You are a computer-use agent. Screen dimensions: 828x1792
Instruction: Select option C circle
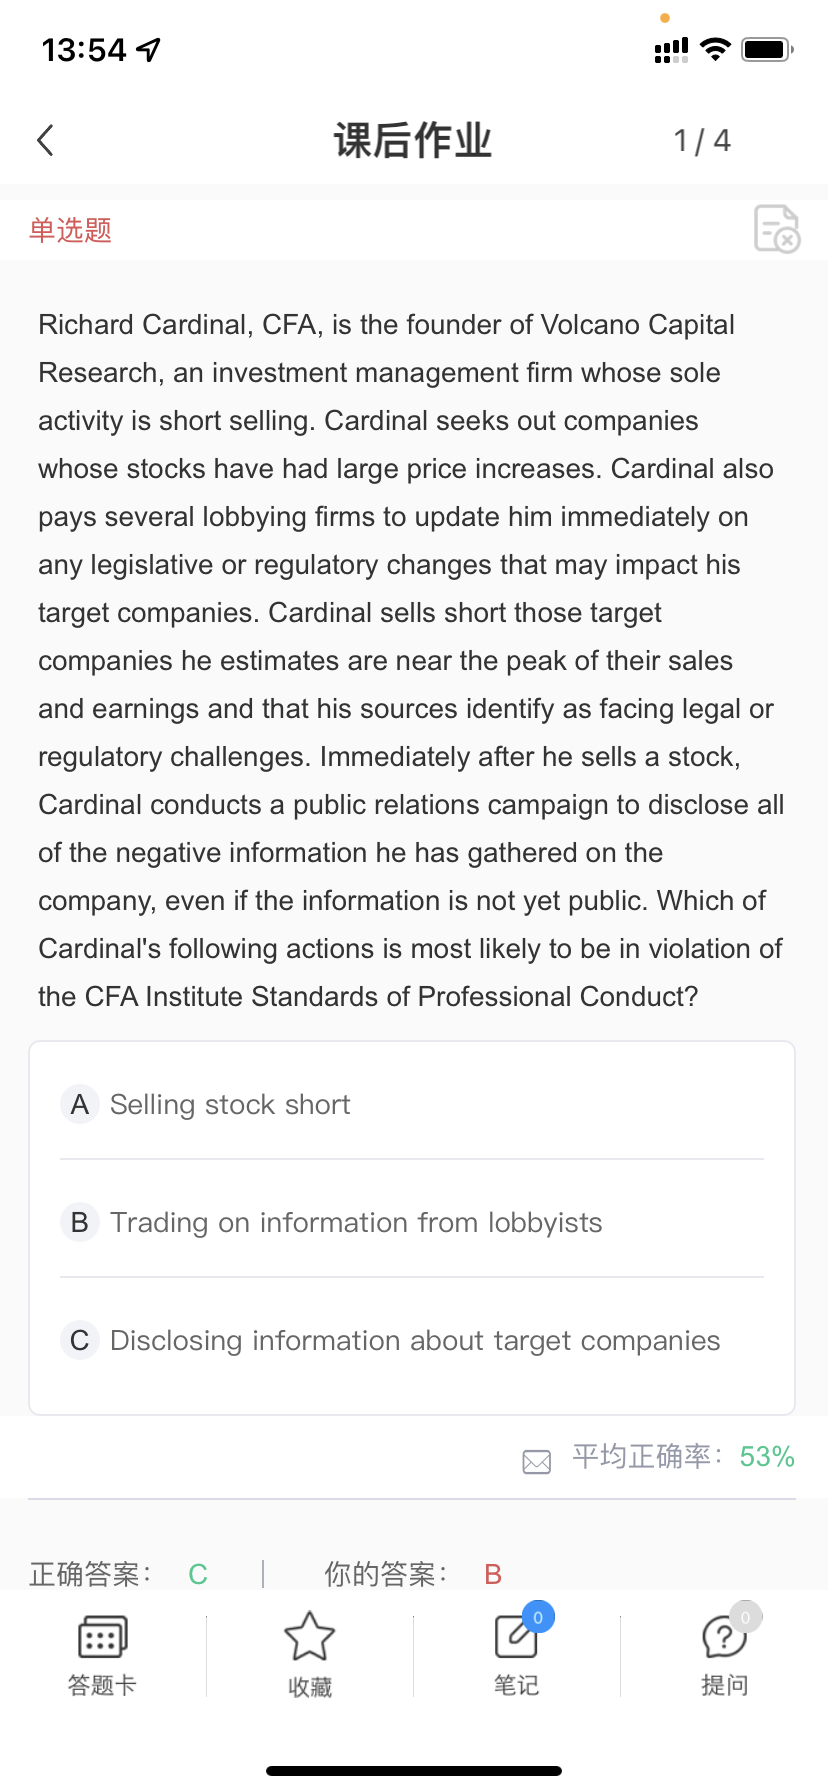pos(80,1341)
